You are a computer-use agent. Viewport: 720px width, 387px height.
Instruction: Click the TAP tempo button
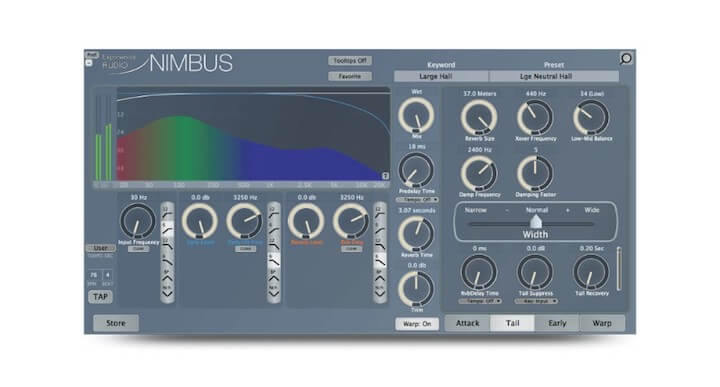click(x=100, y=297)
